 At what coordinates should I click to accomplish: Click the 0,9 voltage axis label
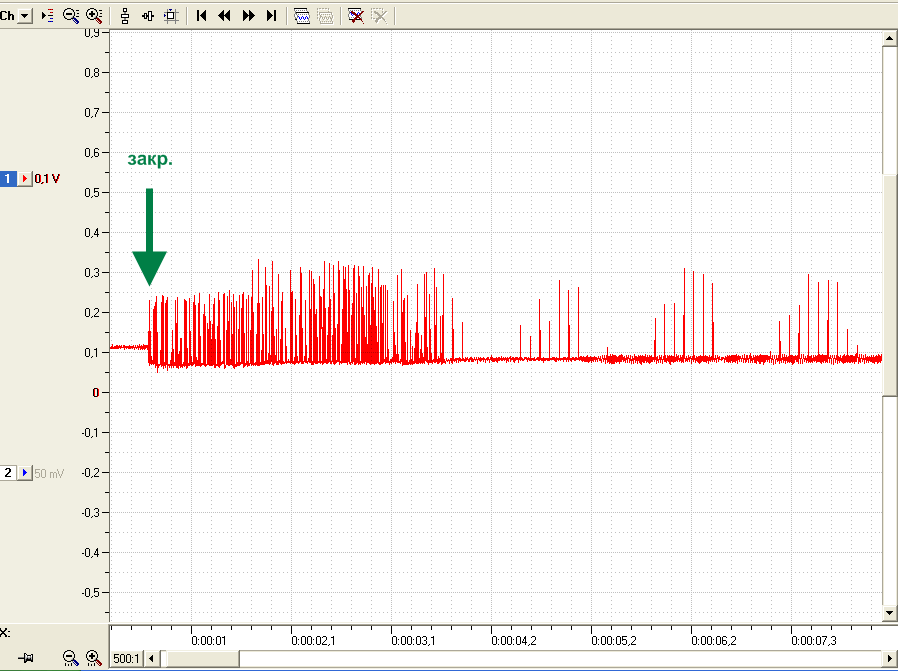92,34
